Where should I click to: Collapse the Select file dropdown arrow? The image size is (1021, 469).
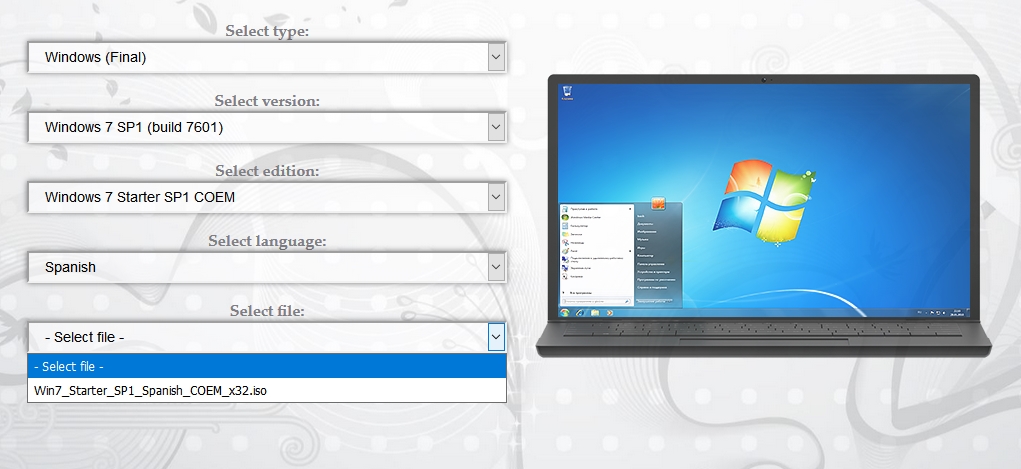tap(496, 337)
